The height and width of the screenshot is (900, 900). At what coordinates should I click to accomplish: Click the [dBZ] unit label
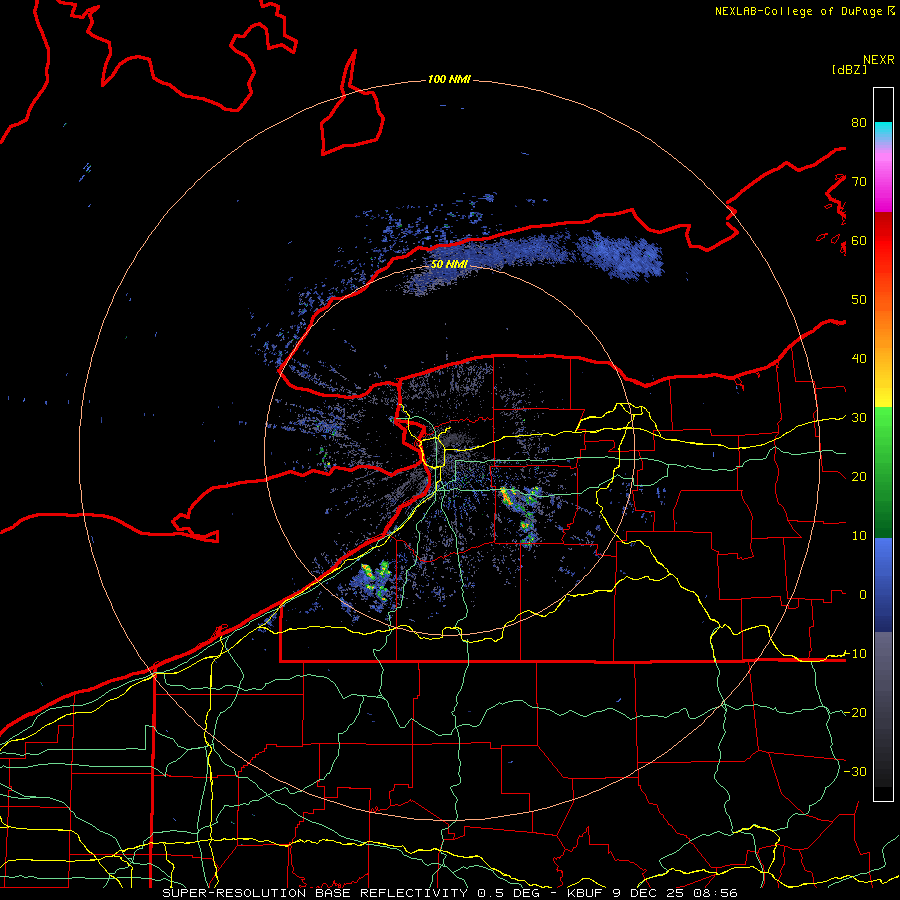pyautogui.click(x=849, y=70)
